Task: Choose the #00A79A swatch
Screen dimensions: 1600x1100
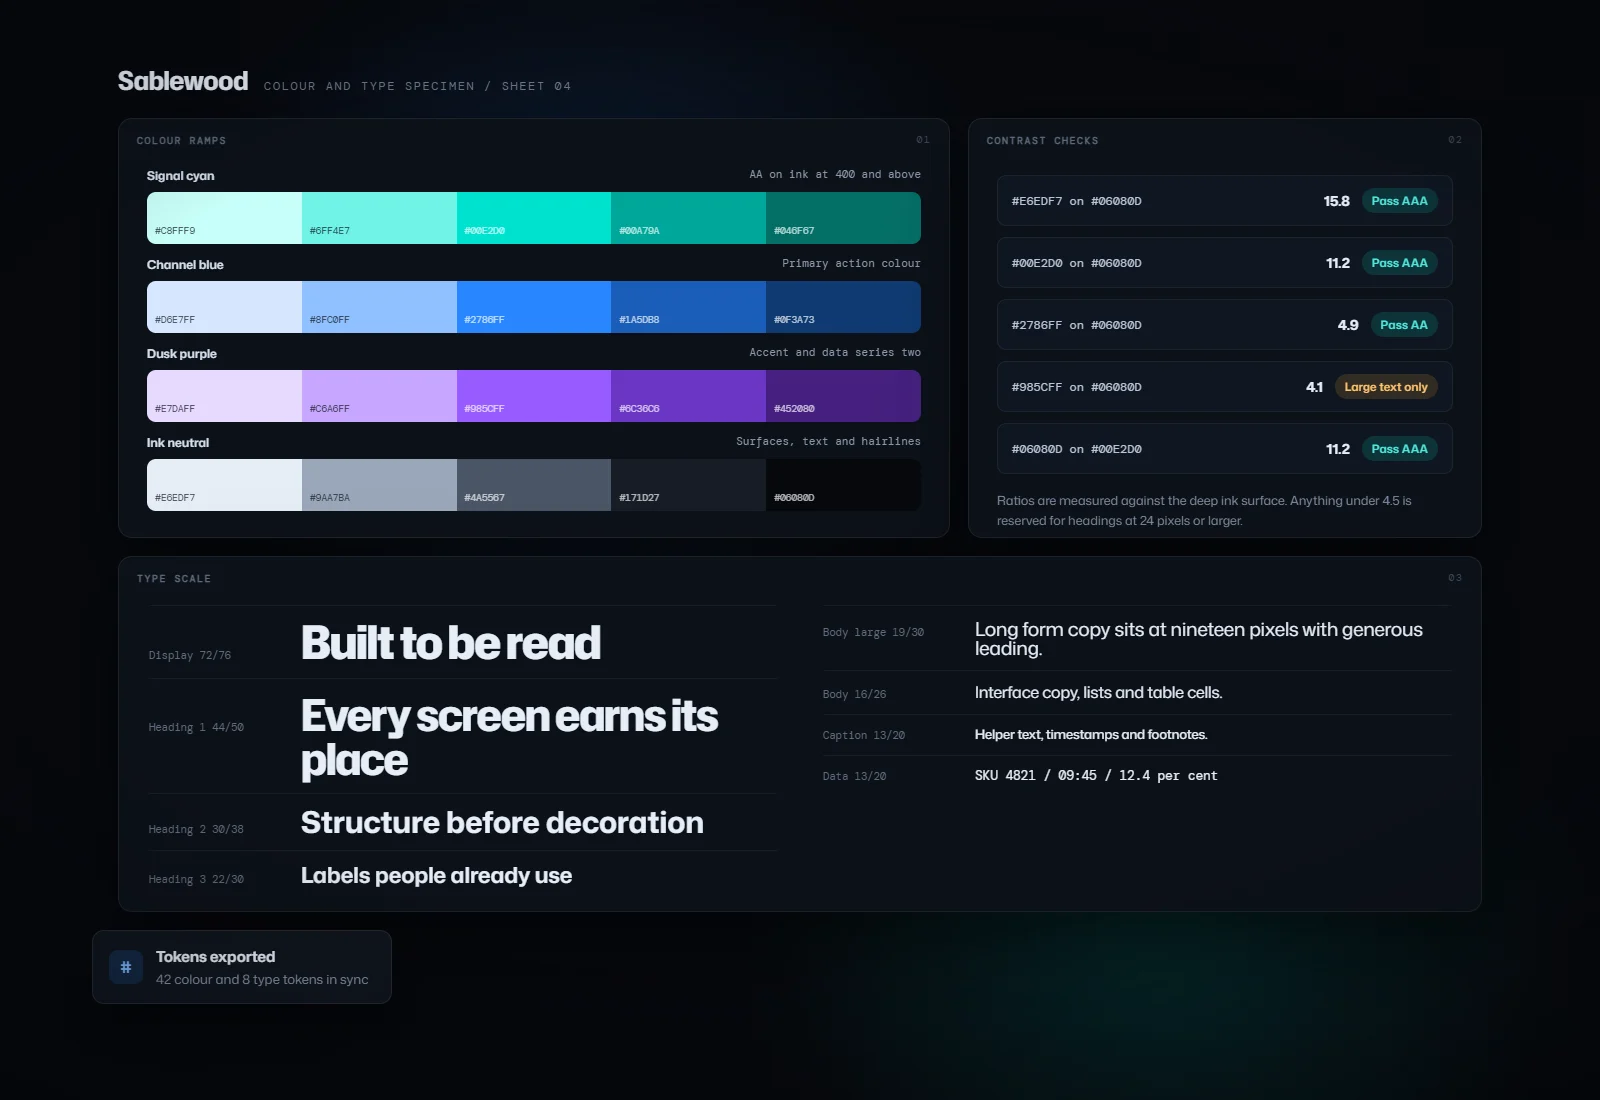Action: click(x=689, y=218)
